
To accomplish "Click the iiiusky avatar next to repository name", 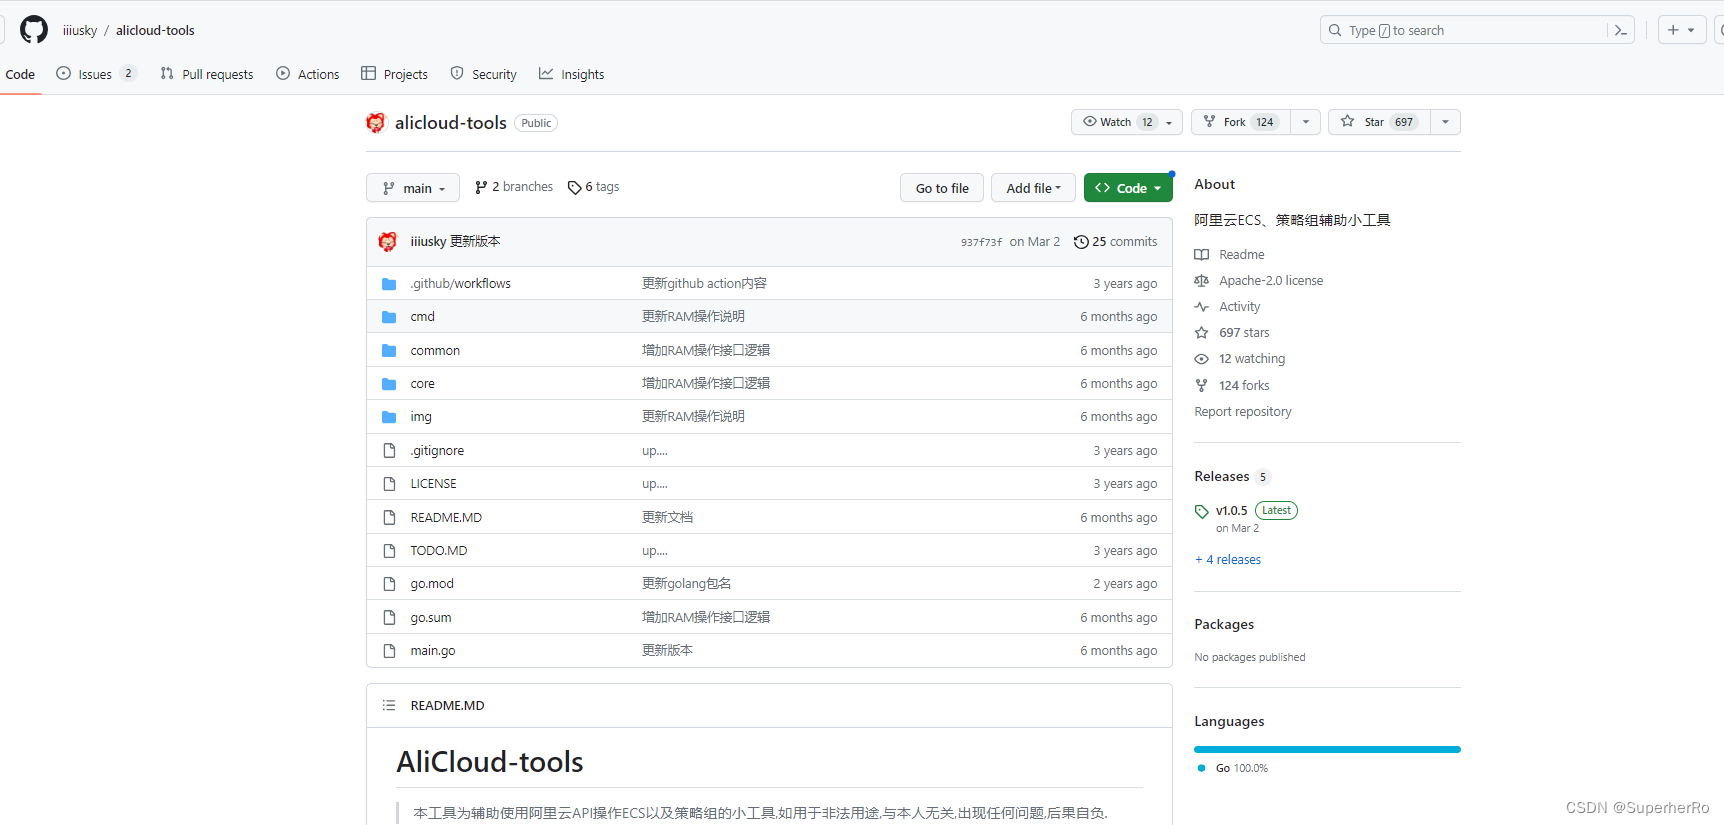I will [x=376, y=123].
